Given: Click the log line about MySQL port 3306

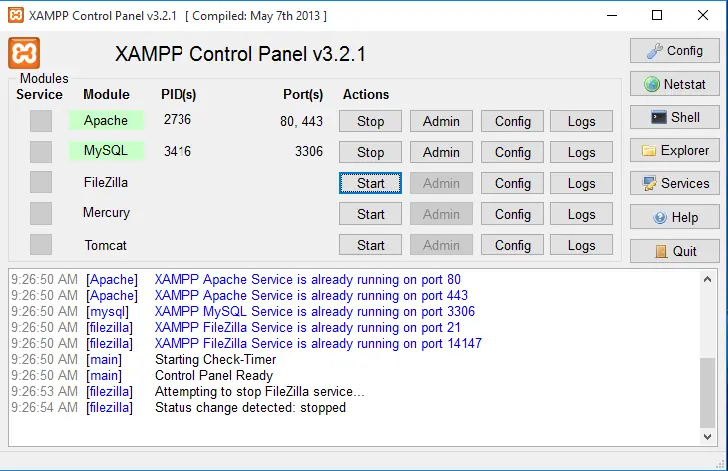Looking at the screenshot, I should tap(315, 311).
